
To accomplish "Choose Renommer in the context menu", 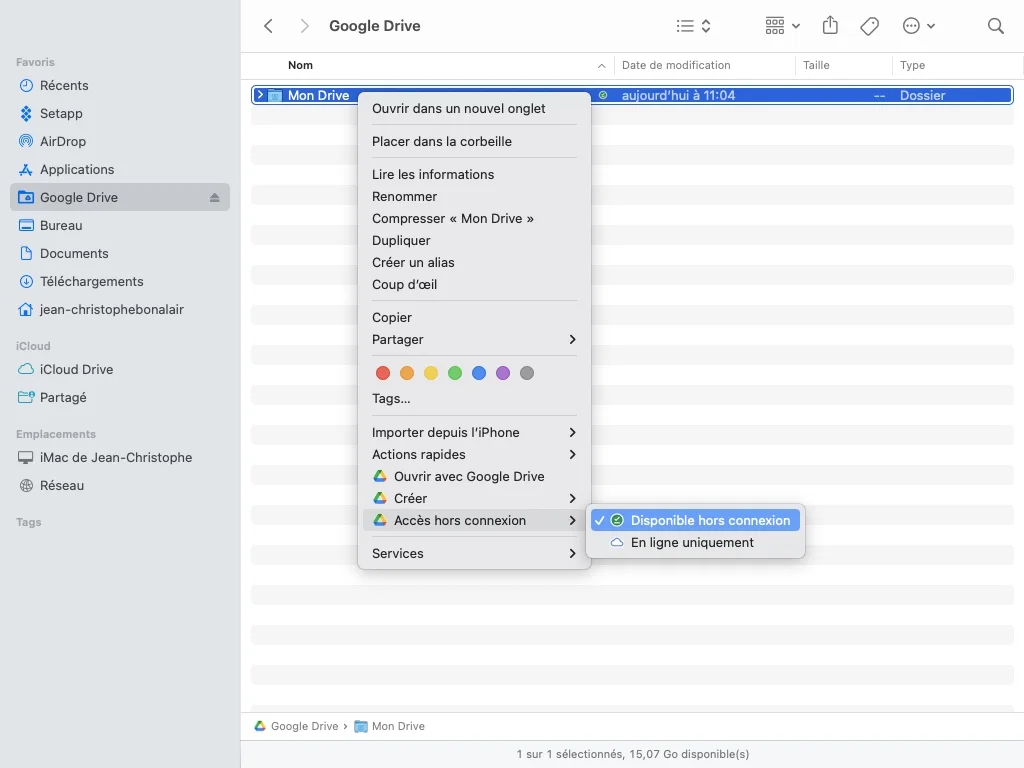I will pyautogui.click(x=474, y=197).
